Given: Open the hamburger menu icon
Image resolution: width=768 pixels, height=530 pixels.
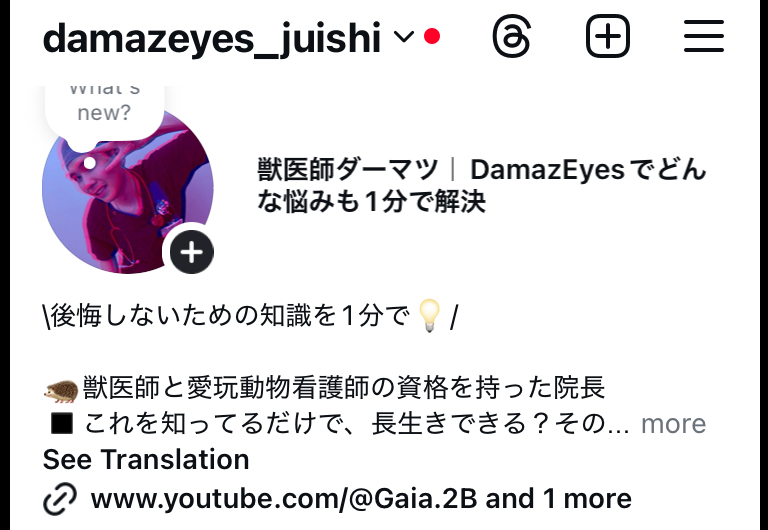Looking at the screenshot, I should 704,36.
